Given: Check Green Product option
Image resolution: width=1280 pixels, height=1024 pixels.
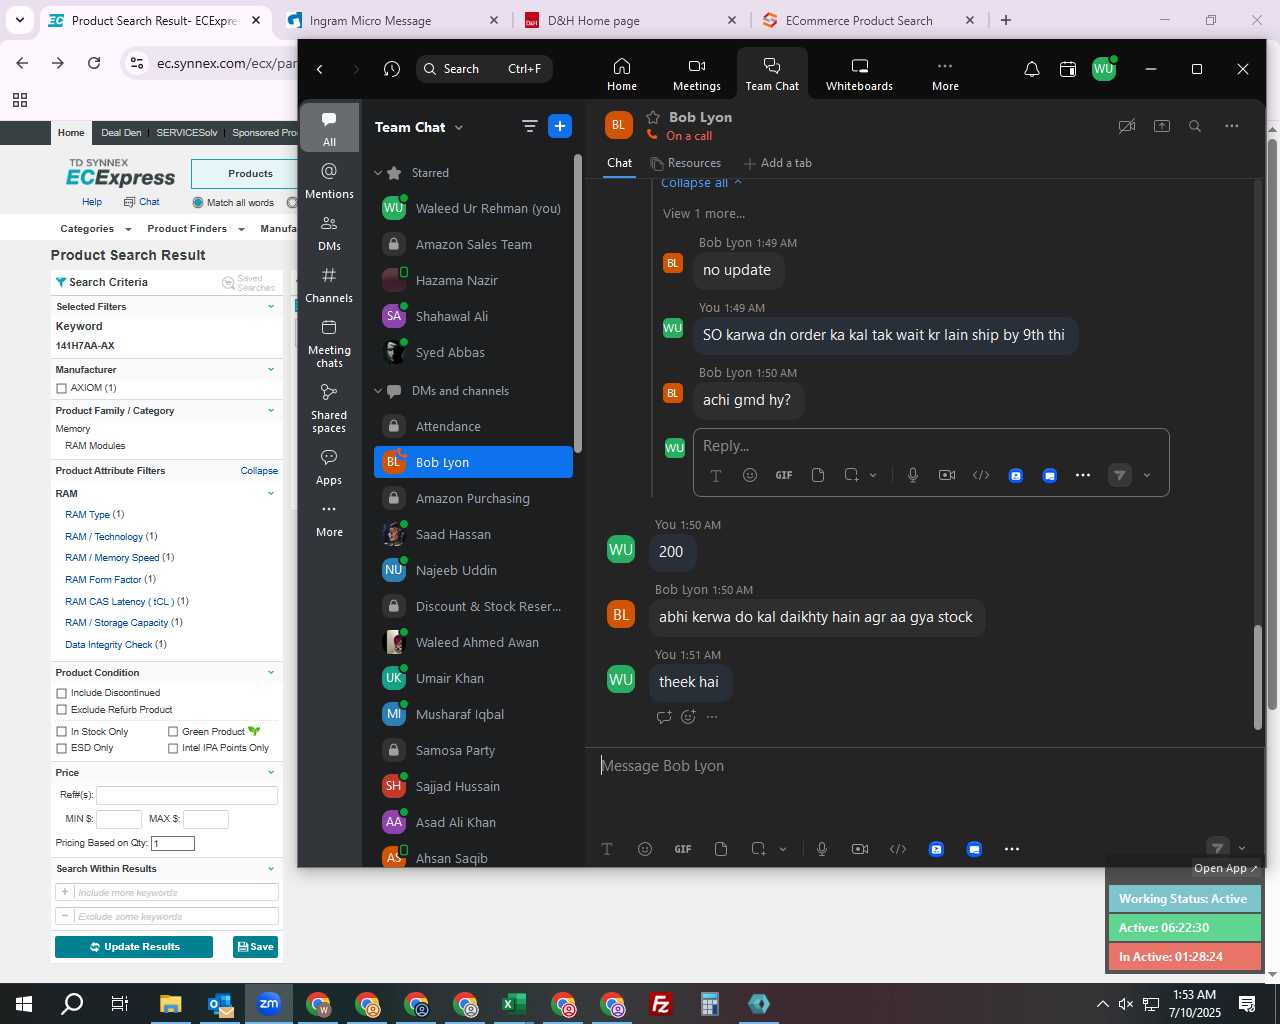Looking at the screenshot, I should click(173, 732).
